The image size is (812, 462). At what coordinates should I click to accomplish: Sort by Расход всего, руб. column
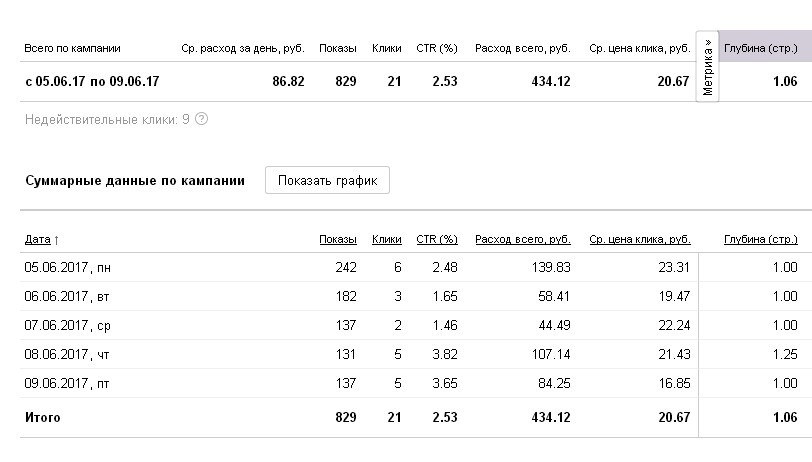(x=523, y=240)
